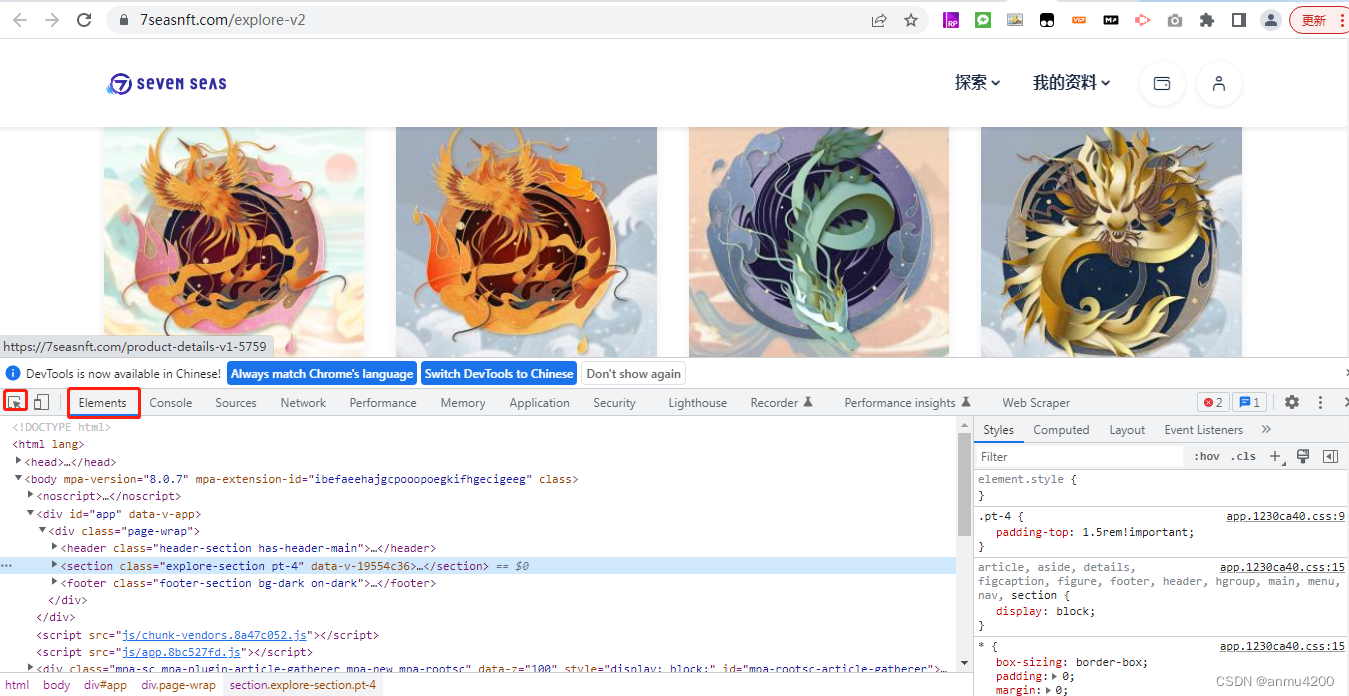This screenshot has width=1349, height=696.
Task: Bookmark this page with the star icon
Action: [x=911, y=20]
